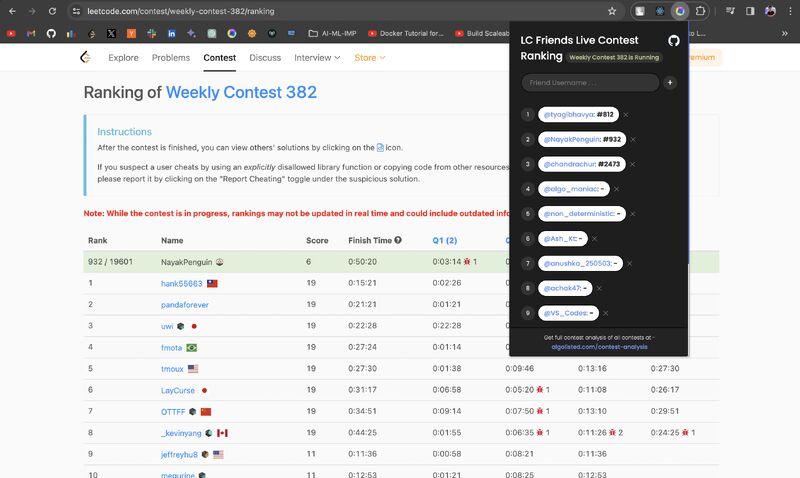This screenshot has width=800, height=478.
Task: Open jeffreyhu8's profile link
Action: tap(179, 455)
